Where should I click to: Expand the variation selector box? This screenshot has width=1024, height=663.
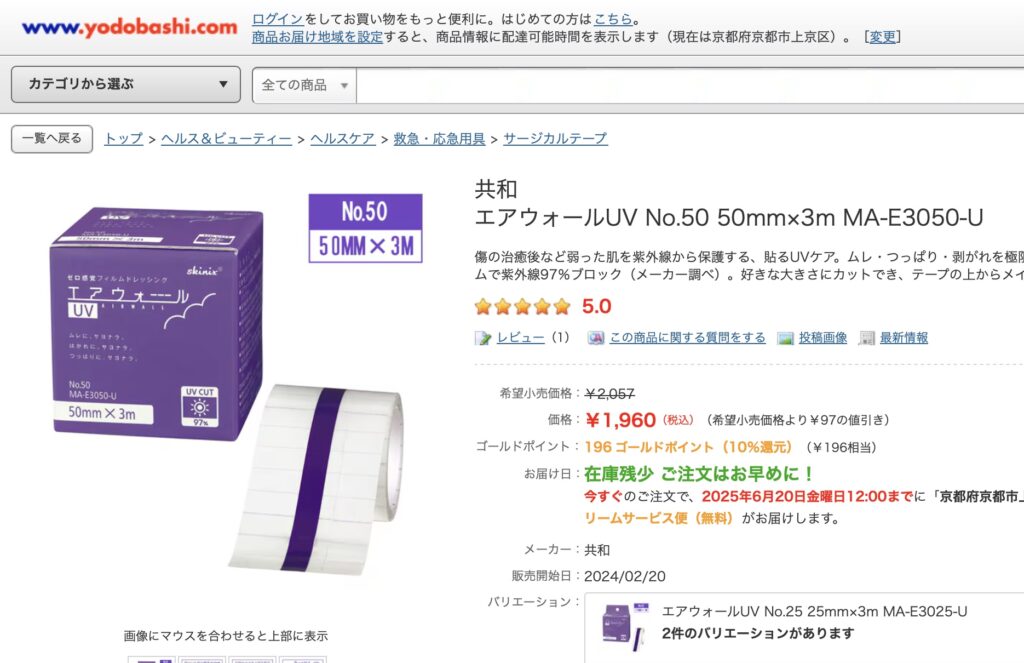coord(804,628)
